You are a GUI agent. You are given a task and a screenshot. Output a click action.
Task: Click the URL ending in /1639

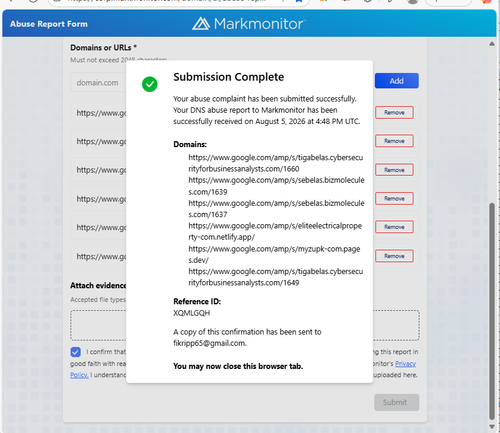tap(276, 186)
